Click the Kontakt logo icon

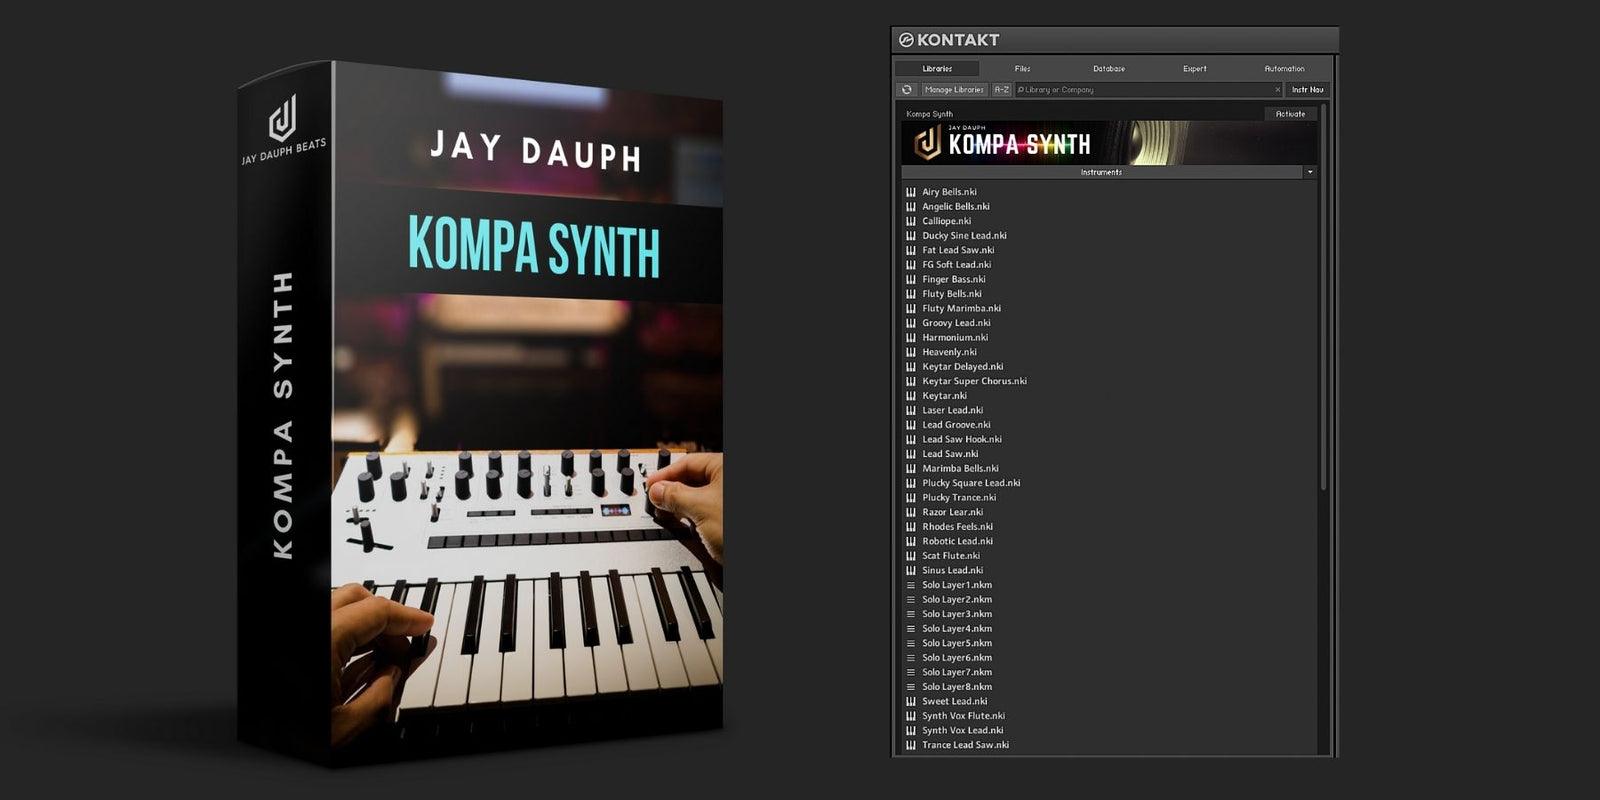906,40
